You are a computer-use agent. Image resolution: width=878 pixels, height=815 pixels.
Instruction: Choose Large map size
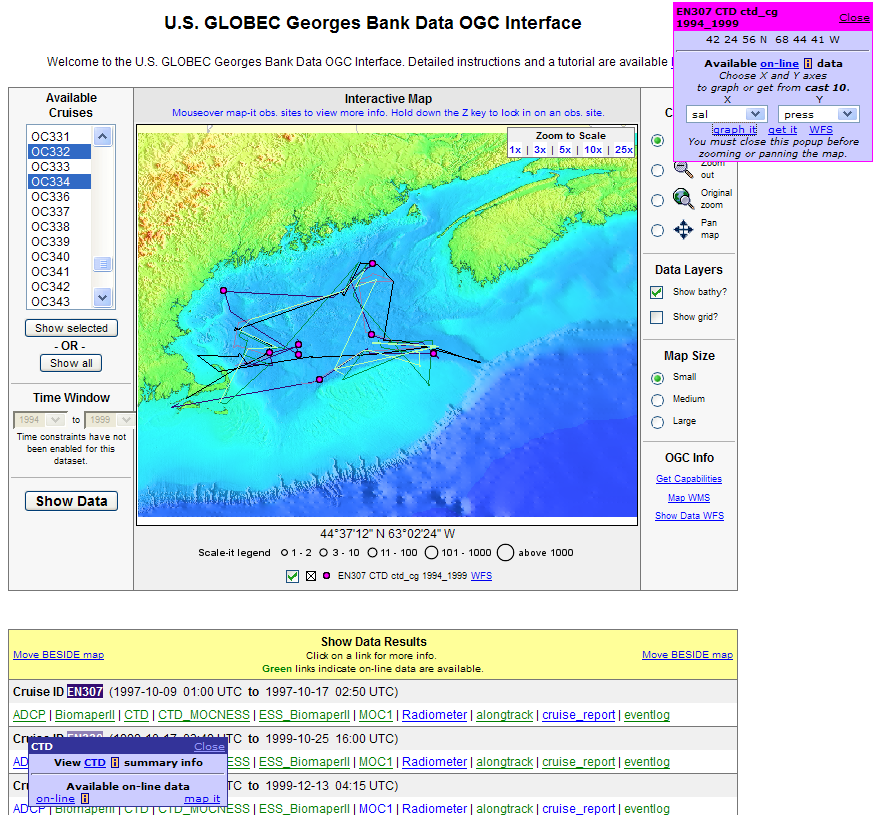click(x=657, y=422)
